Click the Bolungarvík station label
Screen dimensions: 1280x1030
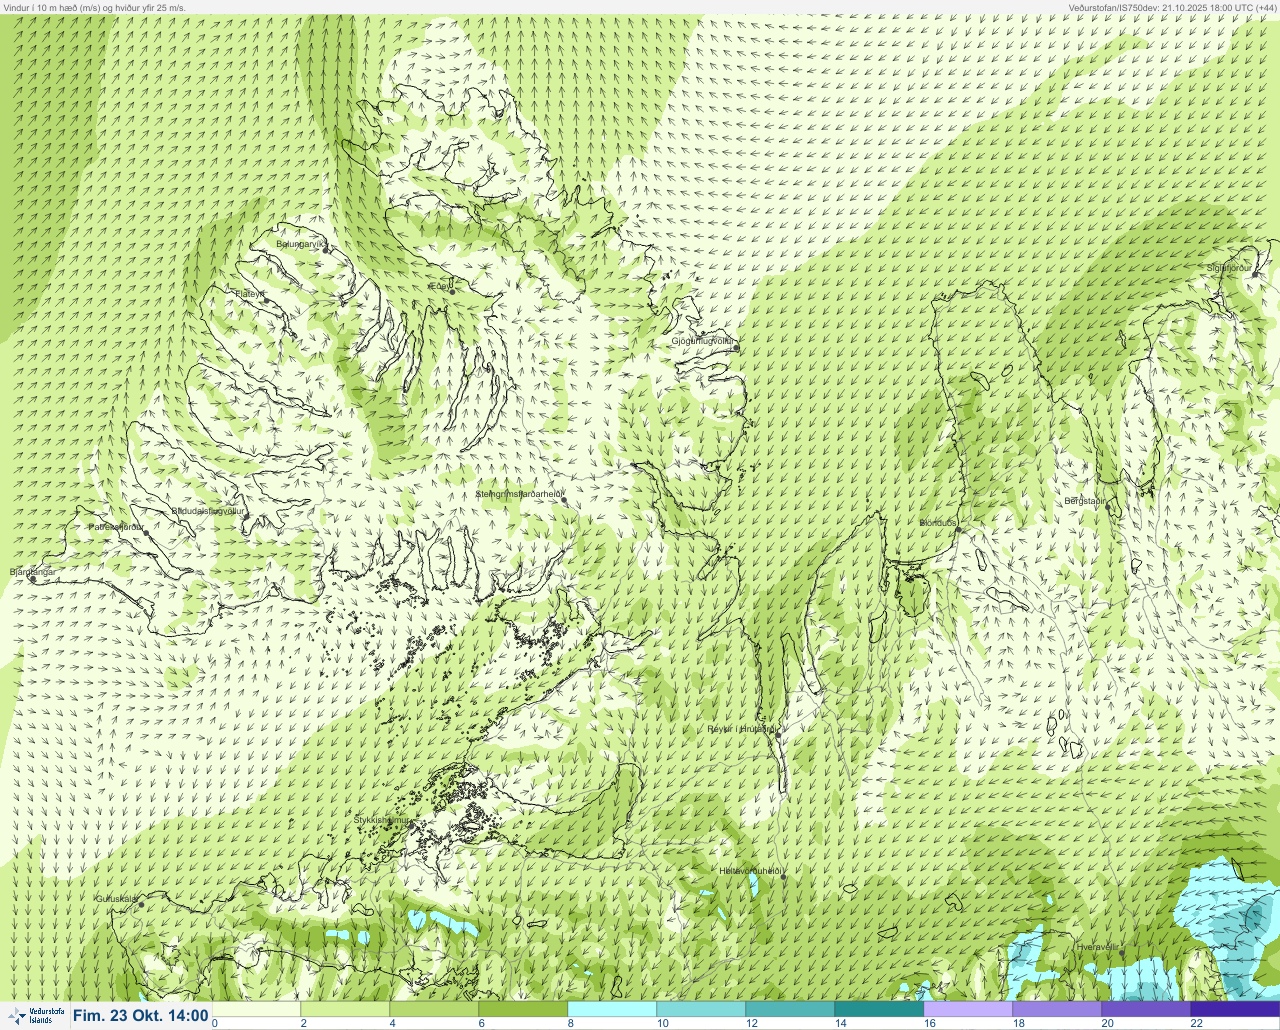(300, 244)
